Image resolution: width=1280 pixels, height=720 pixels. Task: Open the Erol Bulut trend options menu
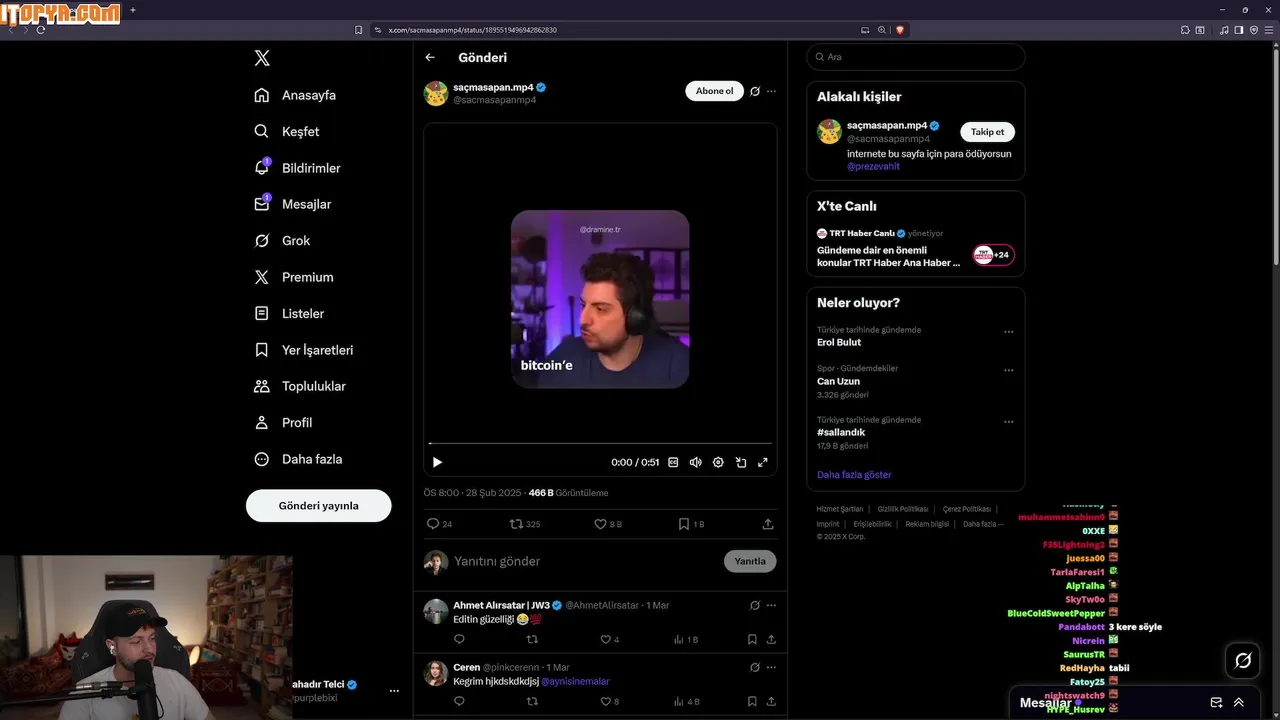(1008, 332)
